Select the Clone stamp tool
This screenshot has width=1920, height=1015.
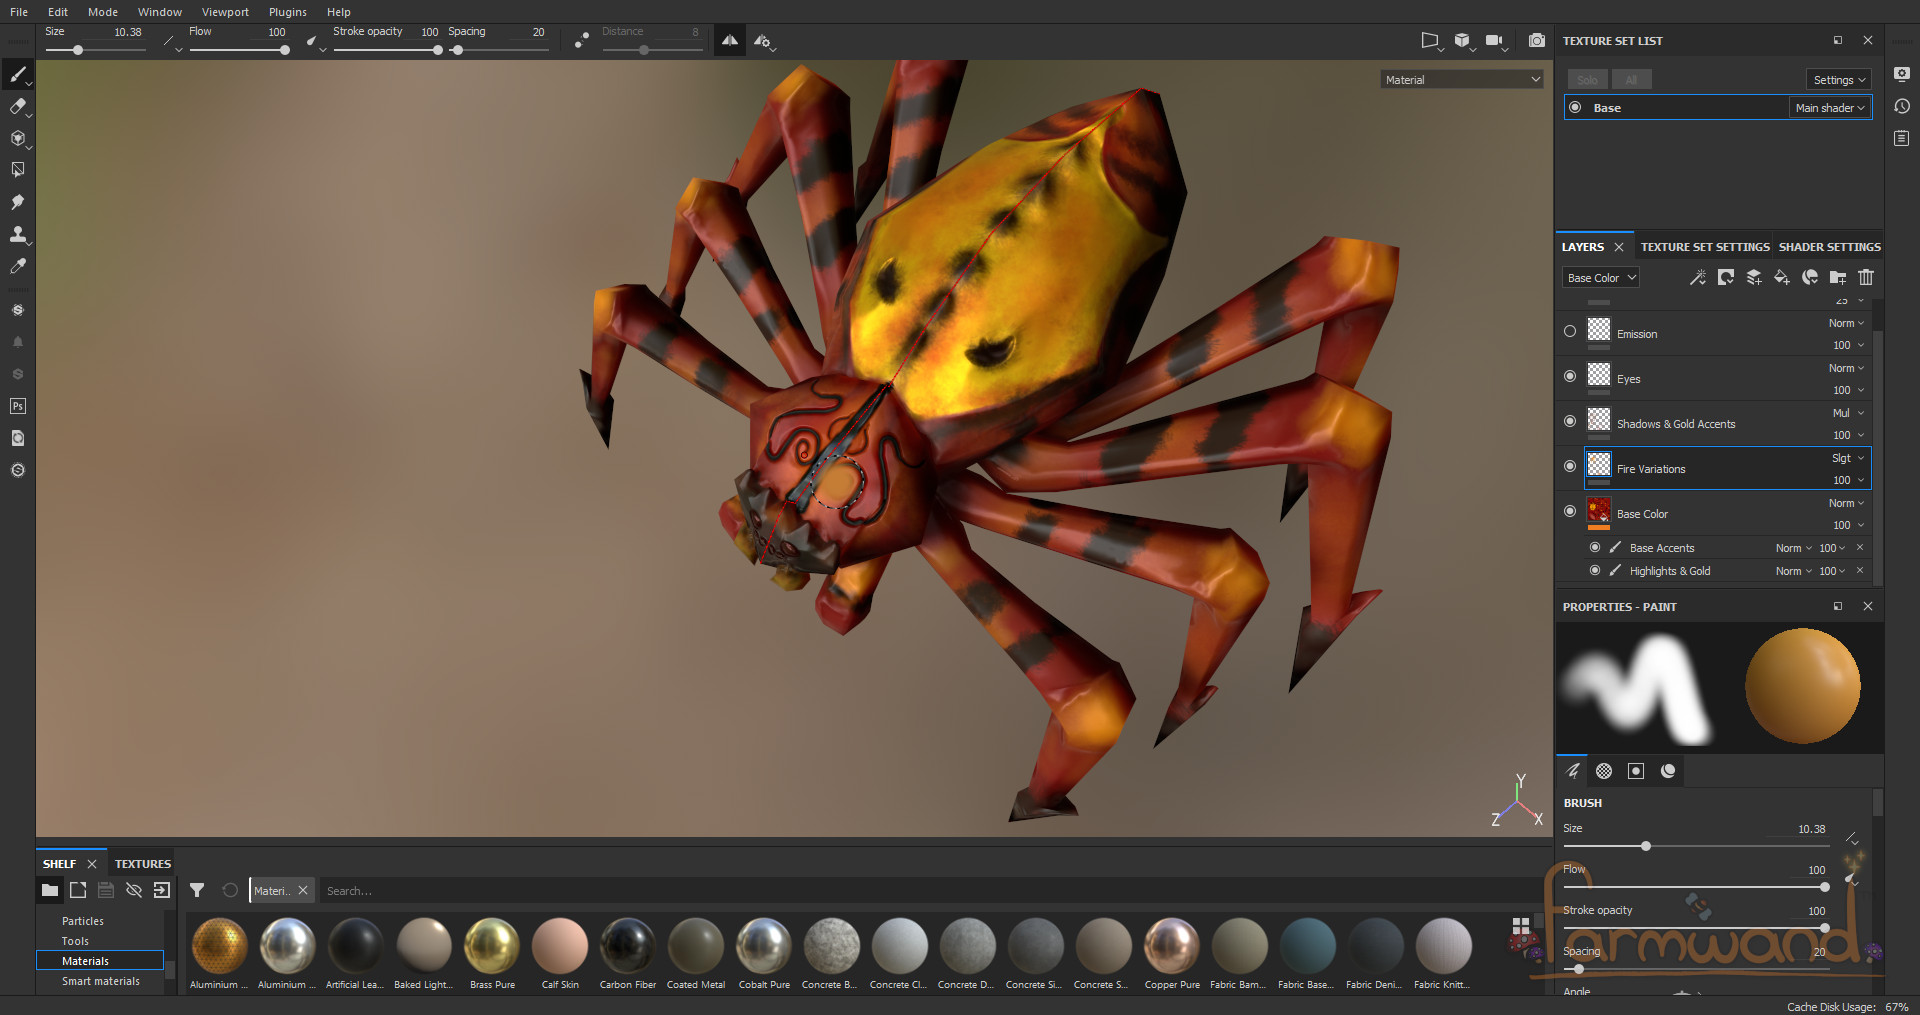(x=18, y=234)
